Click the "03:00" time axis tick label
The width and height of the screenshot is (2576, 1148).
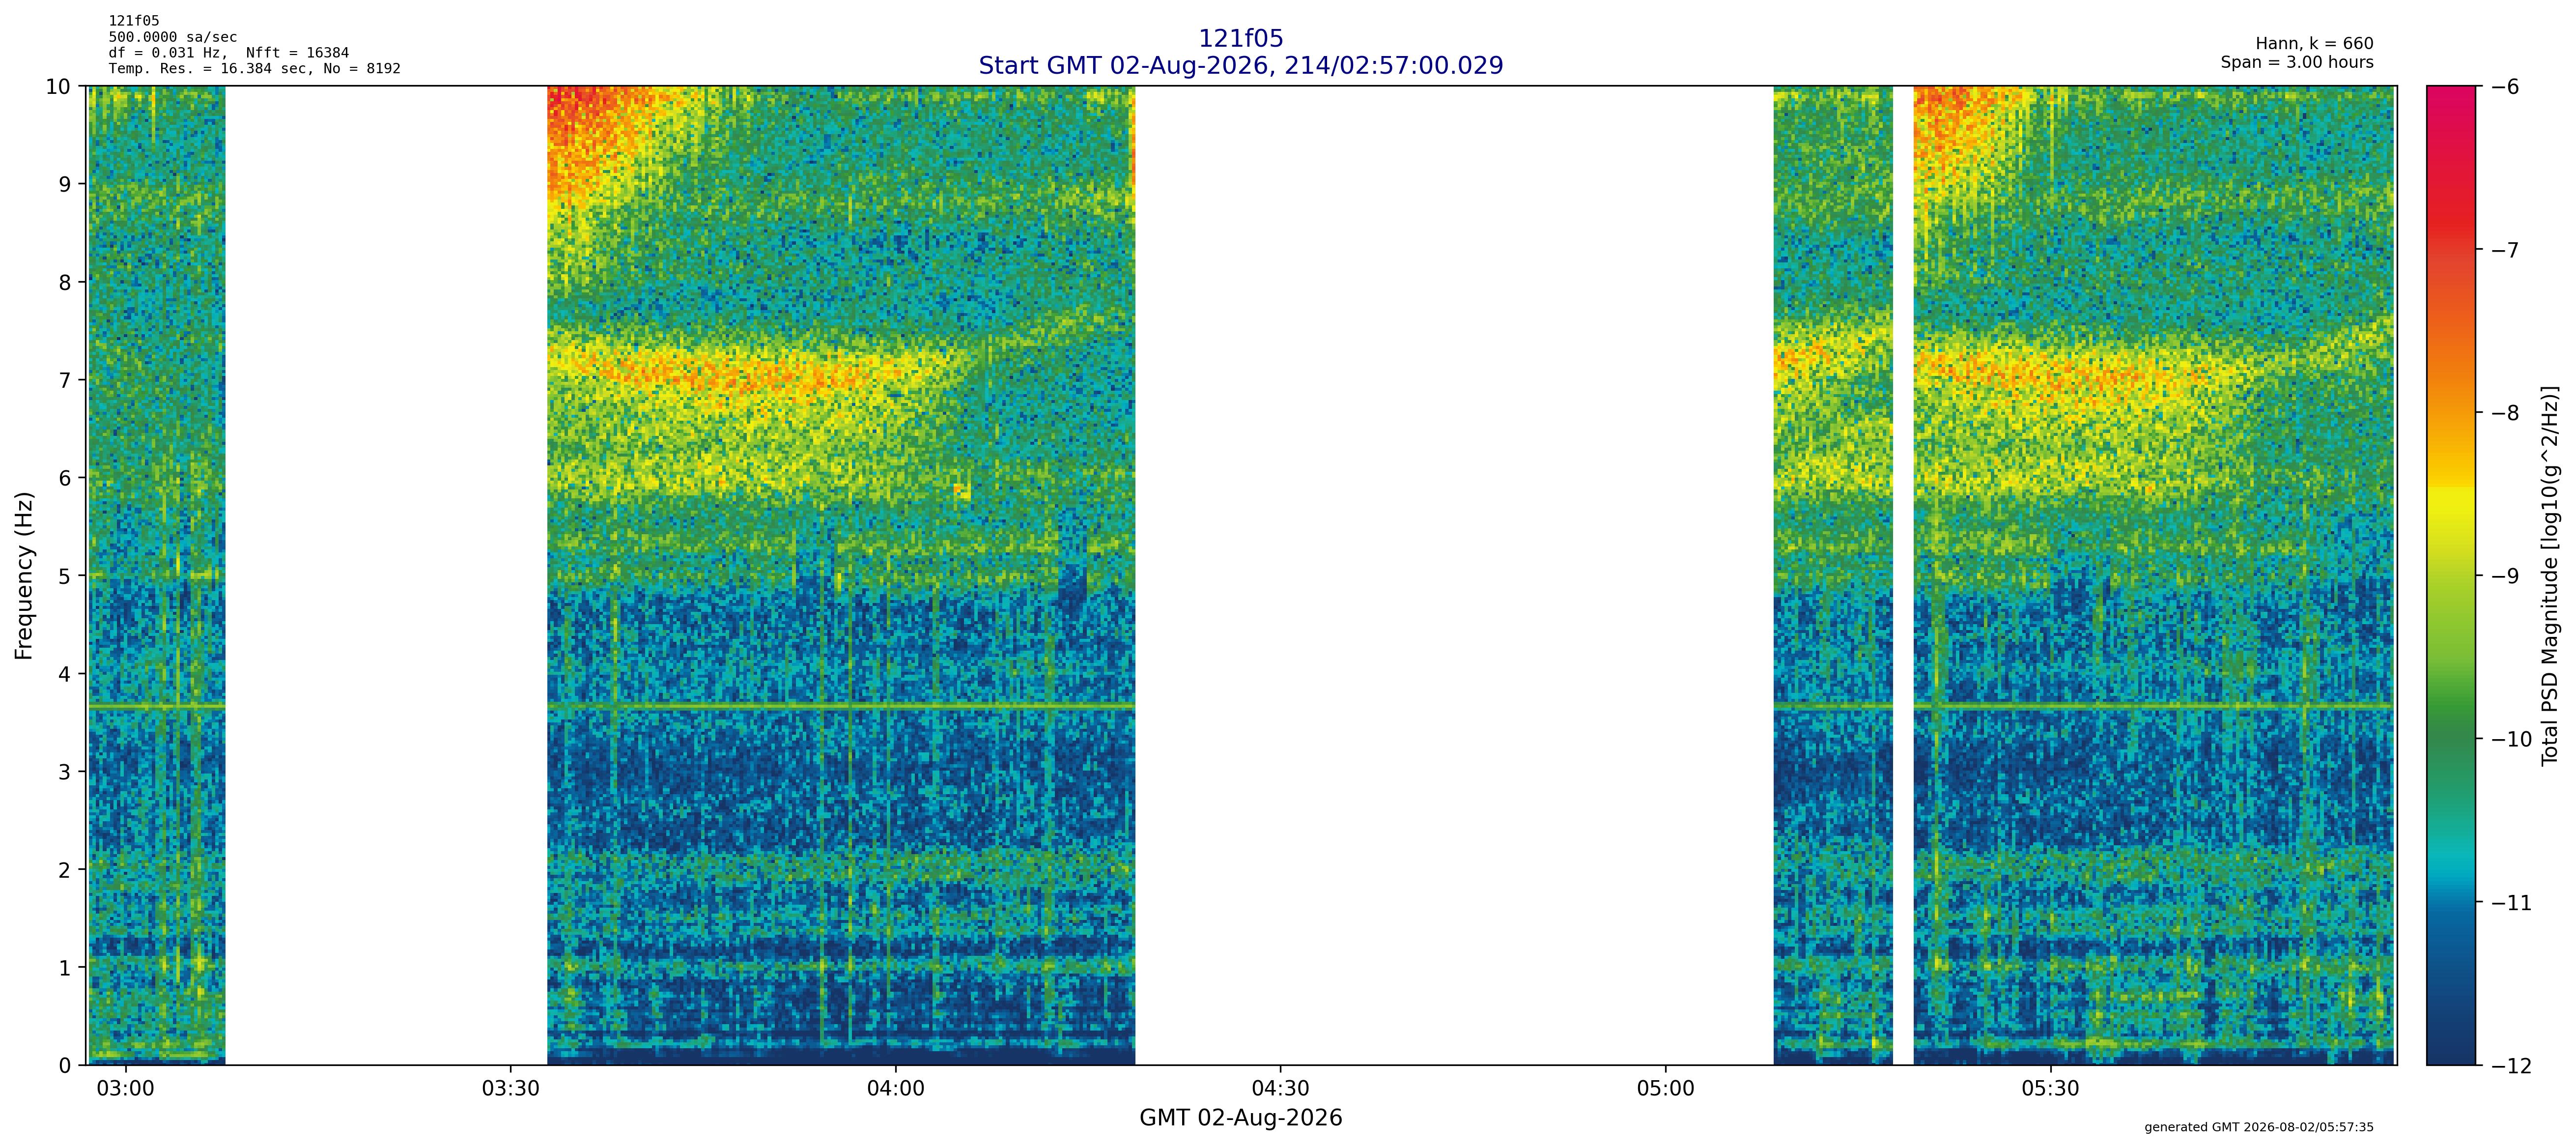[x=125, y=1088]
